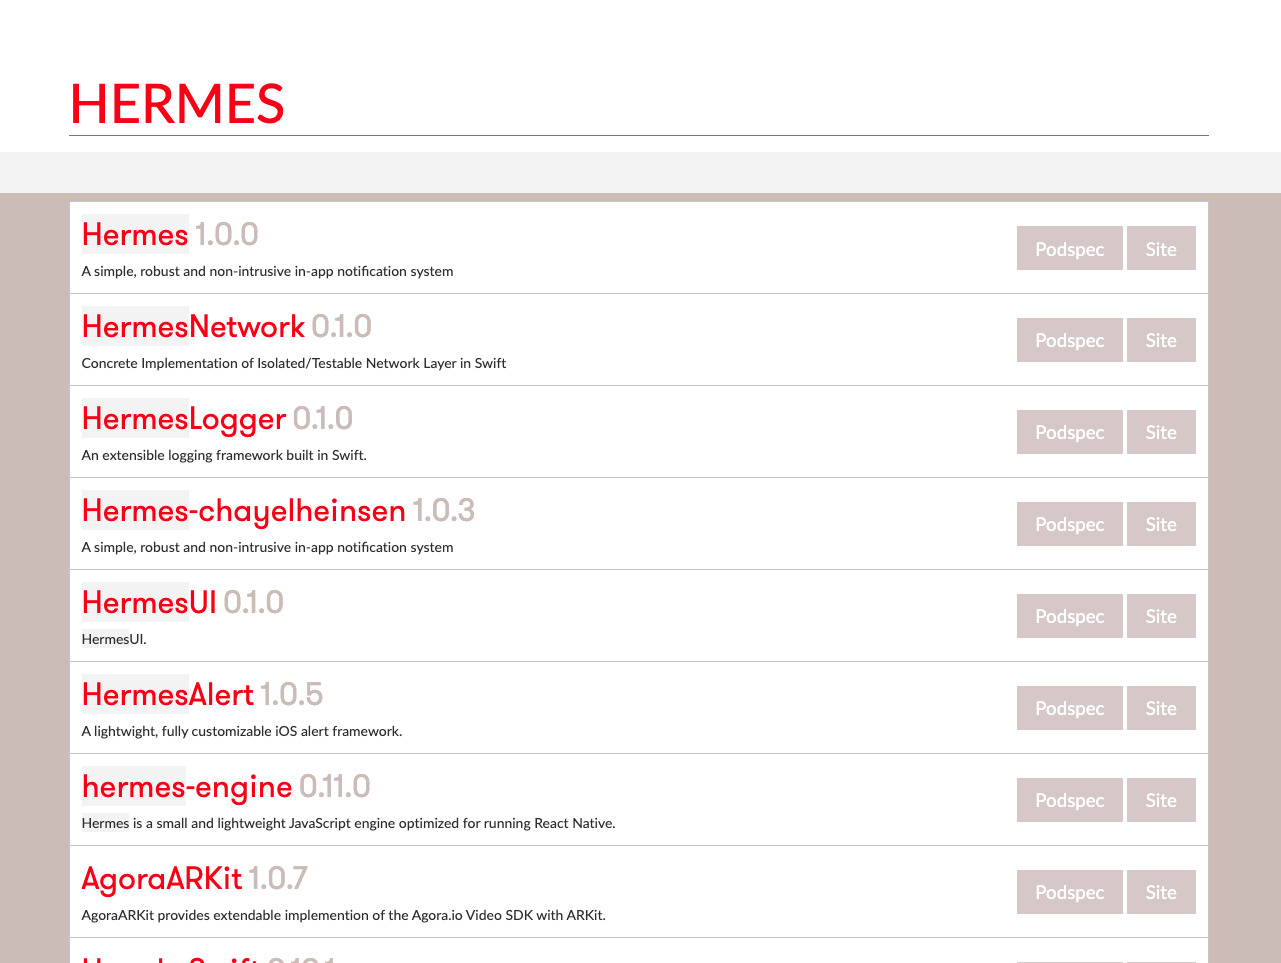Click AgoraARKit description about Agora.io Video SDK
1281x963 pixels.
point(343,915)
